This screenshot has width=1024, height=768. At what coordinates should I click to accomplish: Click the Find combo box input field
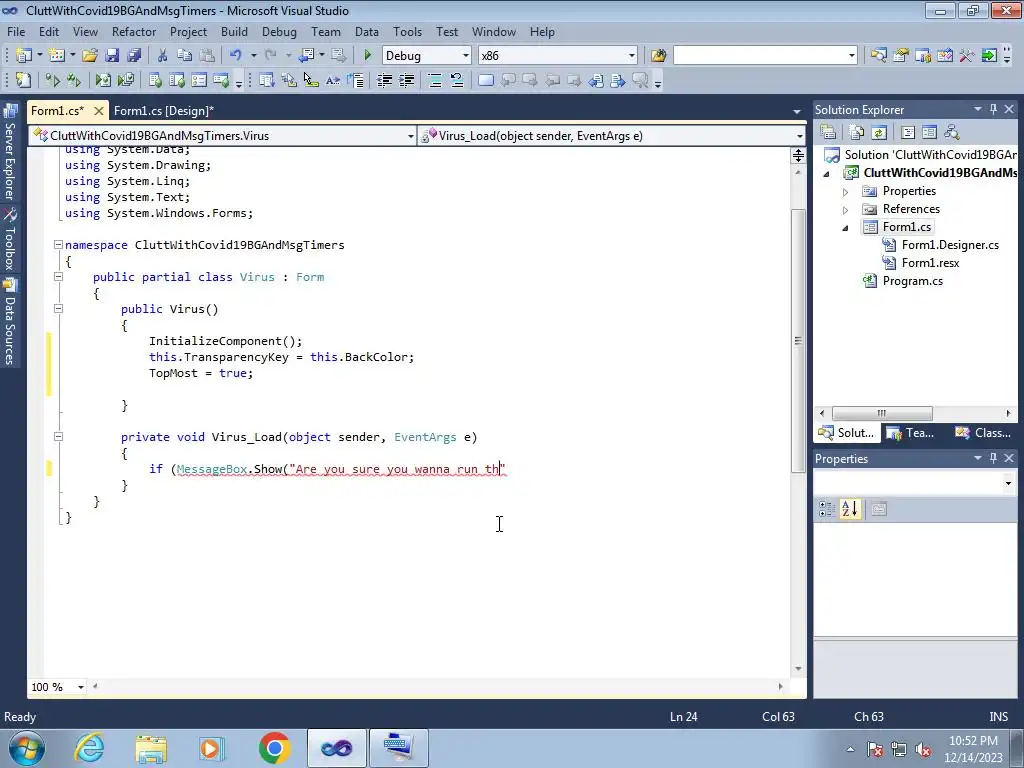click(x=760, y=56)
